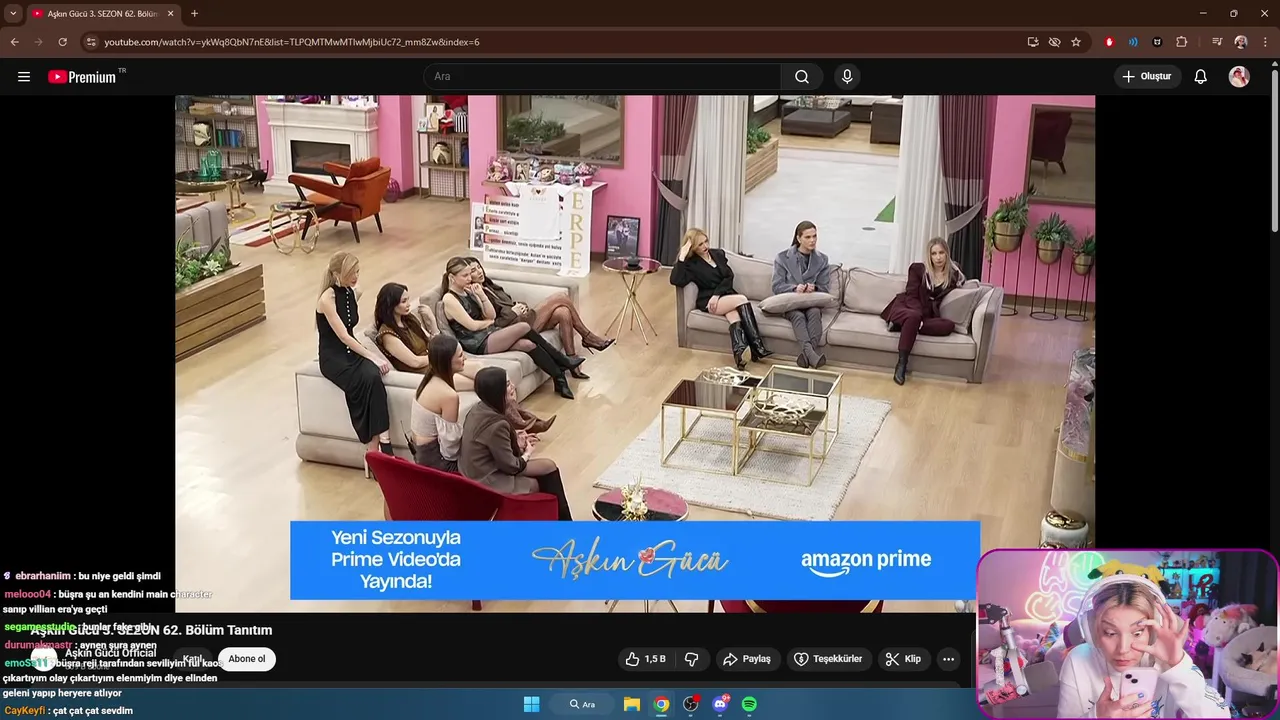
Task: Start voice search with microphone
Action: click(x=847, y=77)
